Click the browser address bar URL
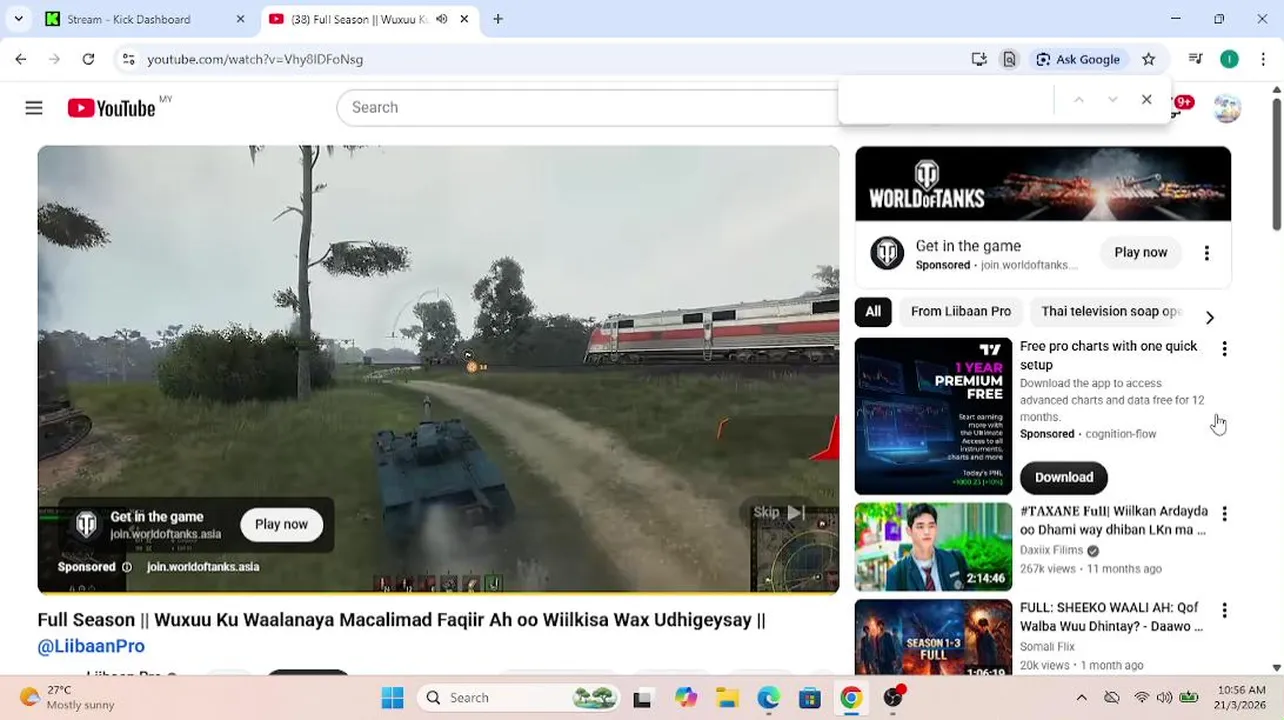The height and width of the screenshot is (720, 1284). [255, 59]
